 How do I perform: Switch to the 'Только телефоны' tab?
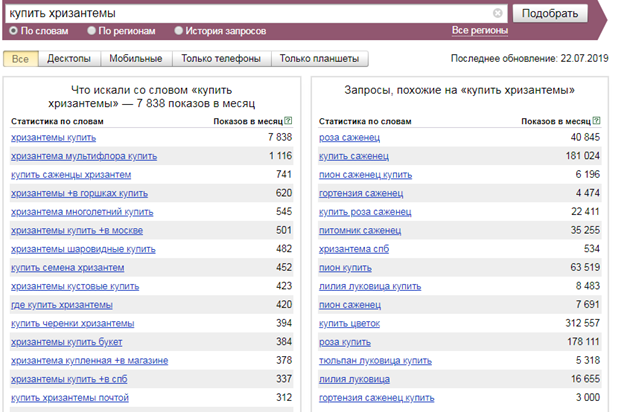click(x=221, y=59)
